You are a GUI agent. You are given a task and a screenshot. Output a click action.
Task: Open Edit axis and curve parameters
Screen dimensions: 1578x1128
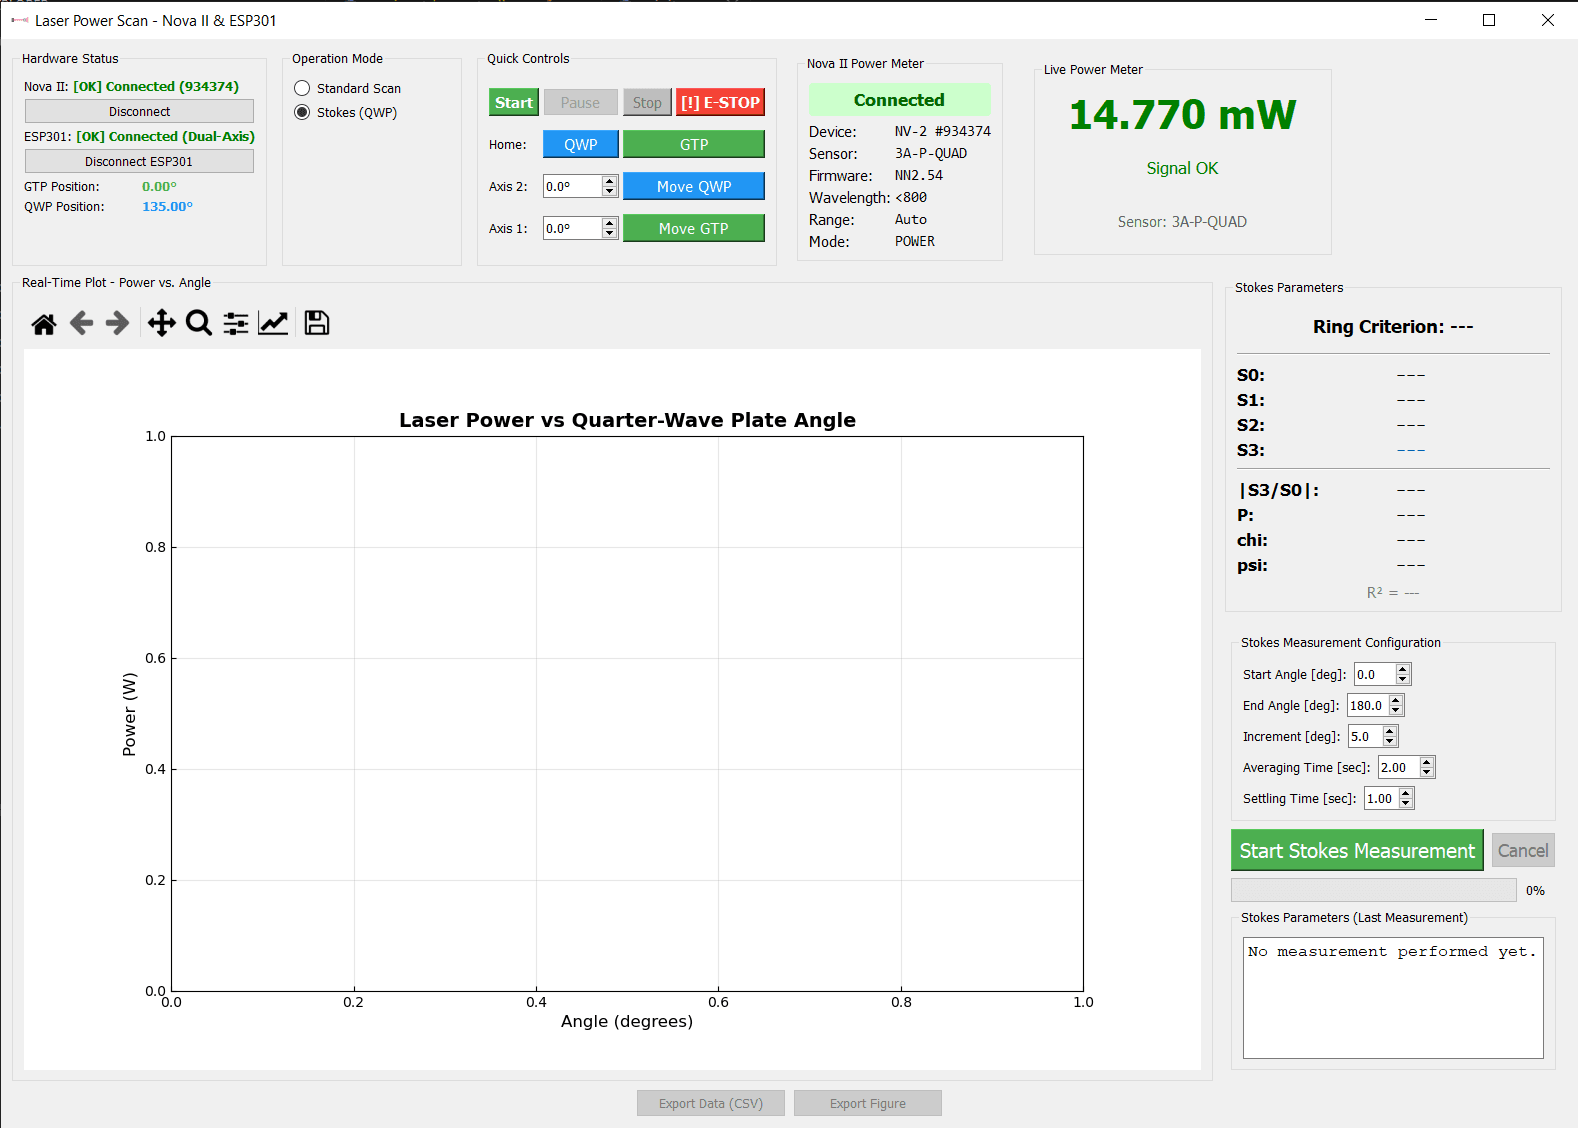pyautogui.click(x=273, y=323)
